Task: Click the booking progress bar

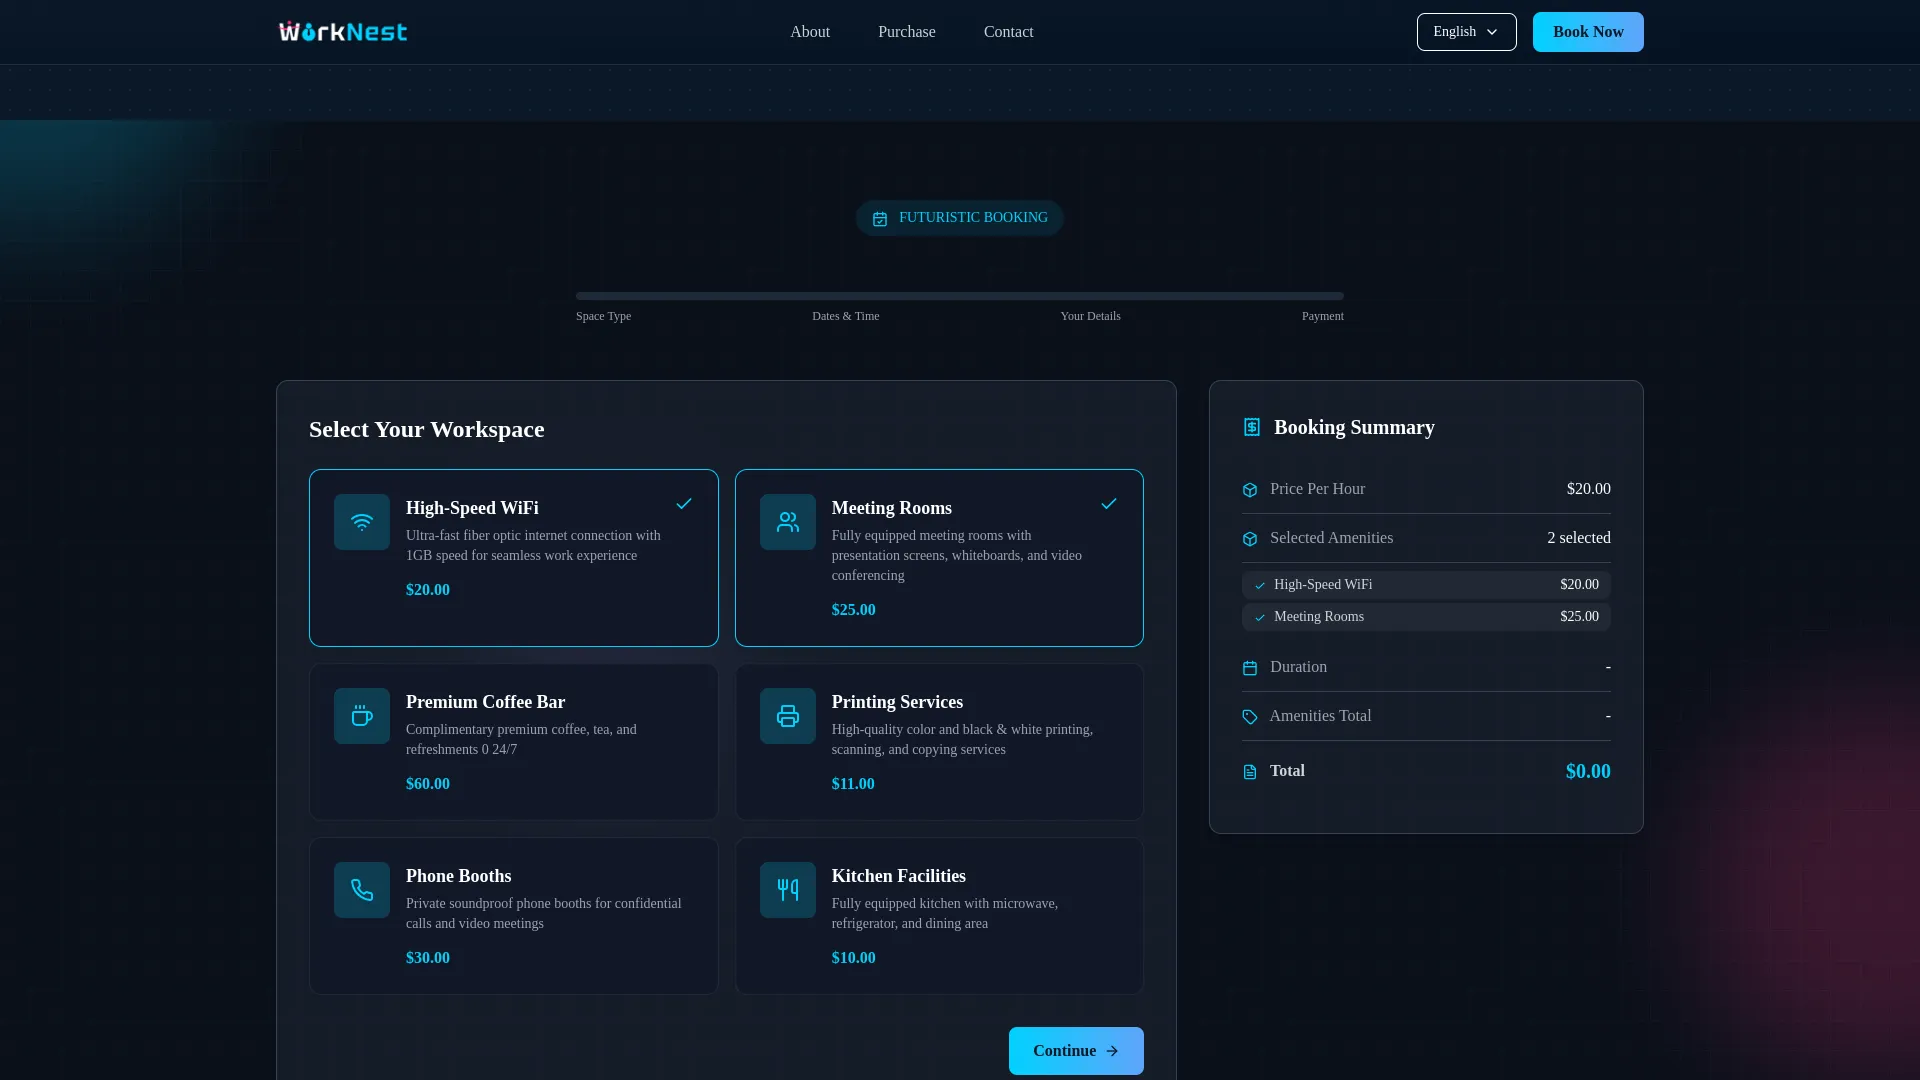Action: pyautogui.click(x=959, y=296)
